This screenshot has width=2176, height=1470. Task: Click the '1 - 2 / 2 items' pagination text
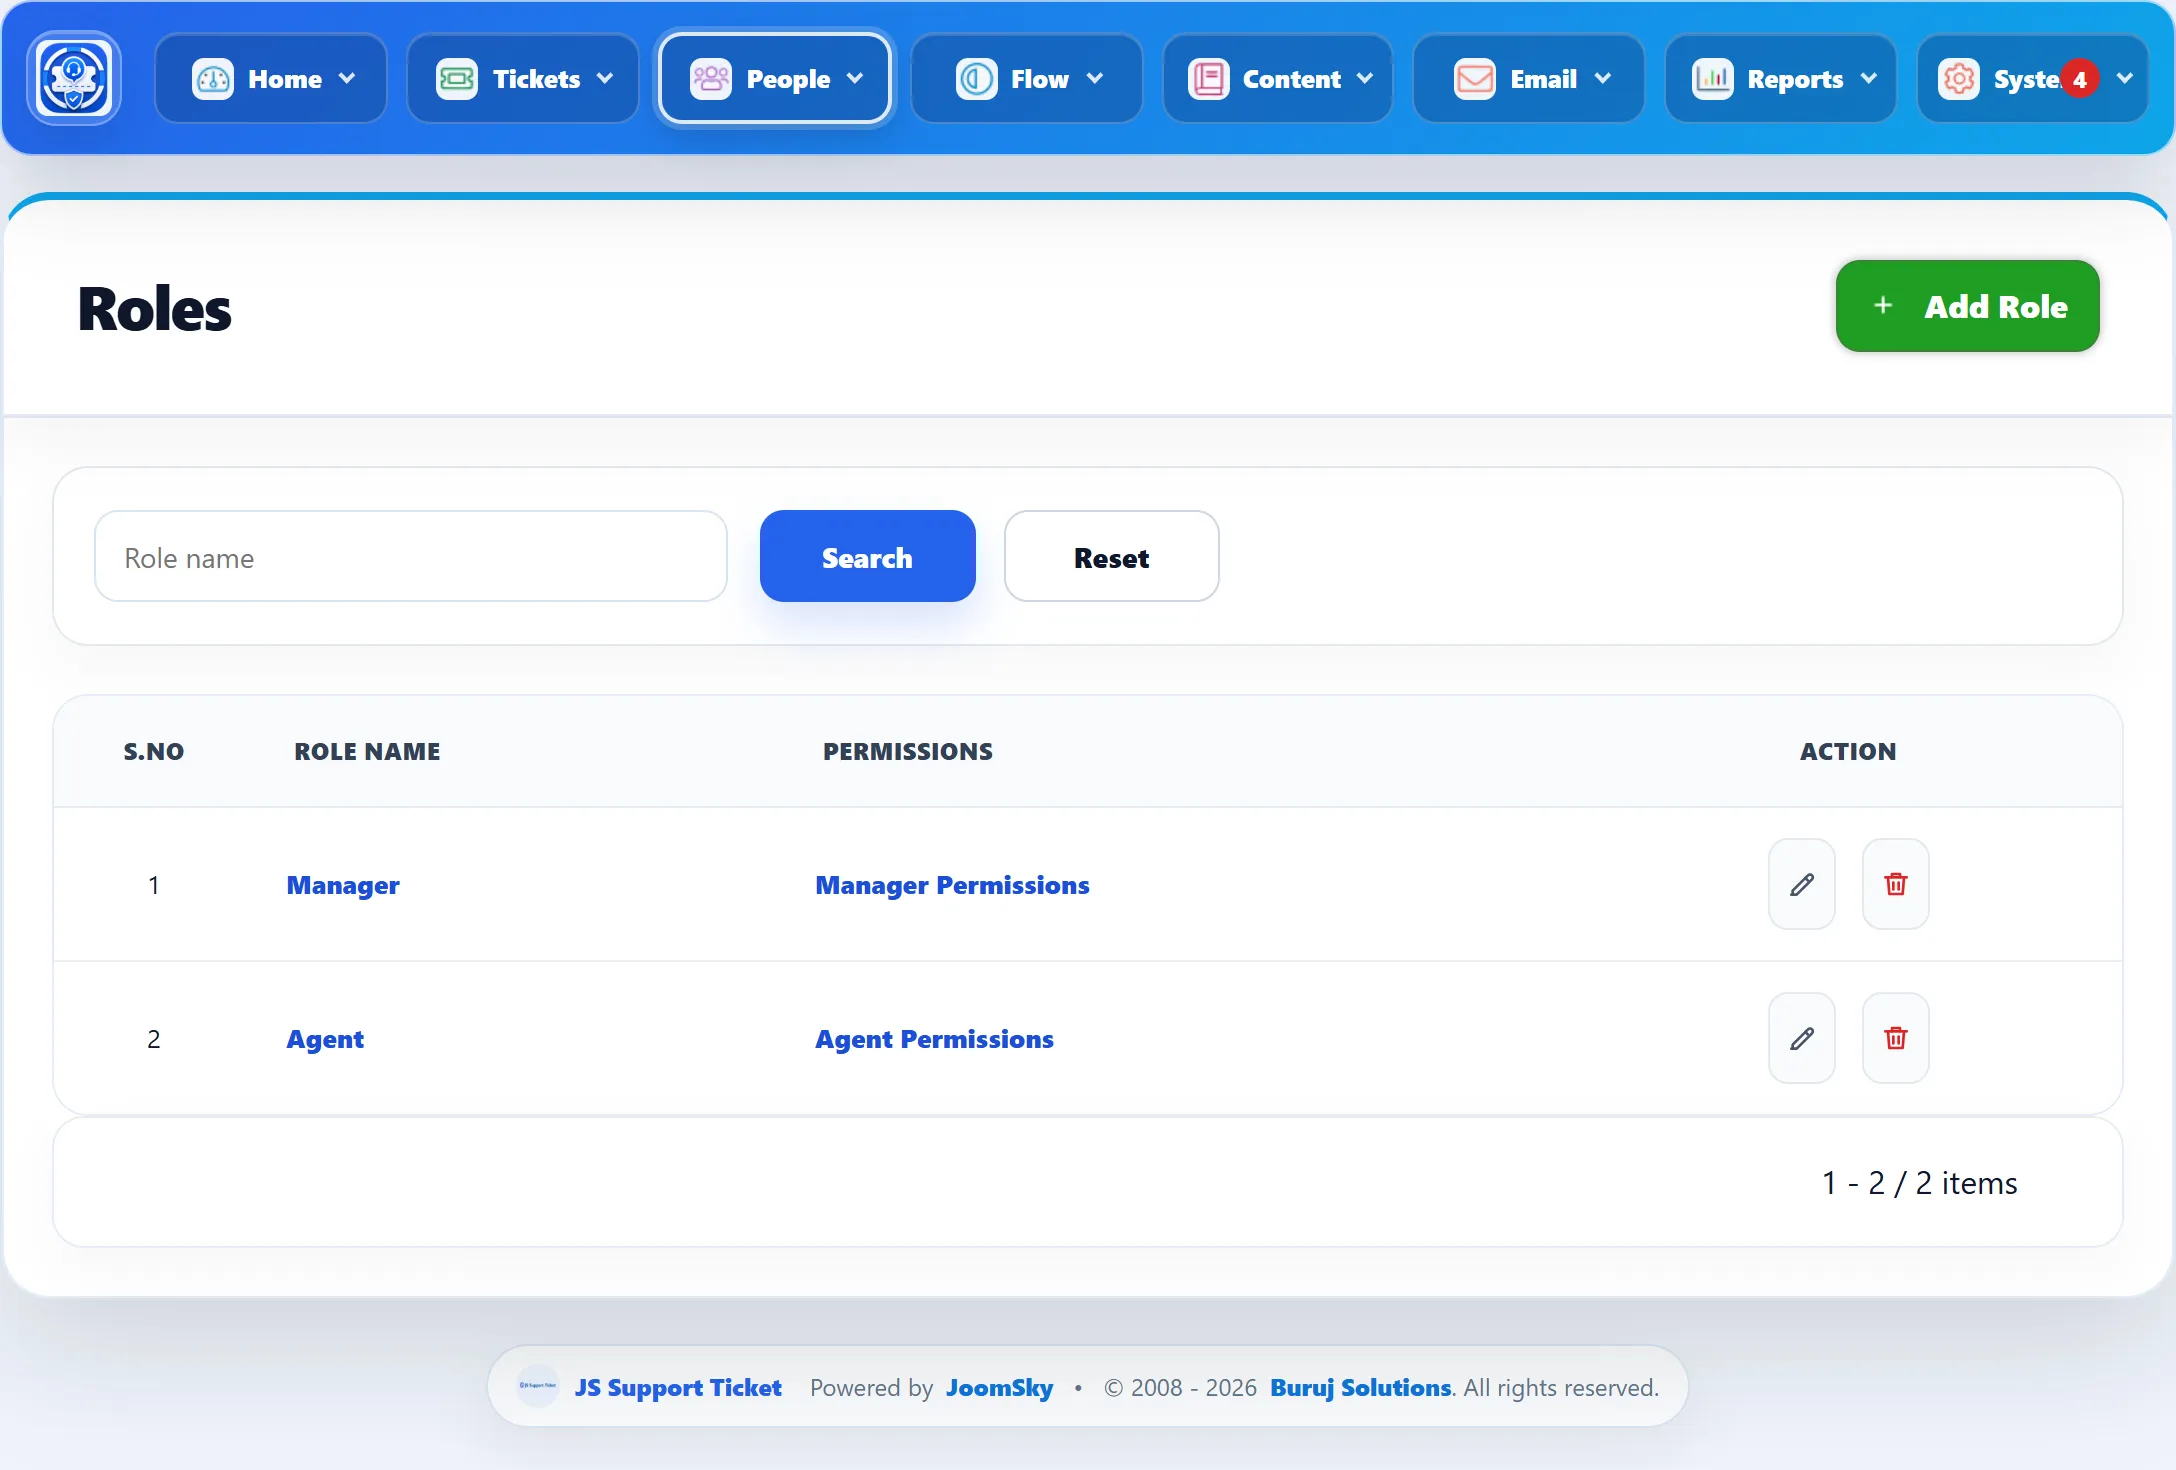(x=1919, y=1182)
